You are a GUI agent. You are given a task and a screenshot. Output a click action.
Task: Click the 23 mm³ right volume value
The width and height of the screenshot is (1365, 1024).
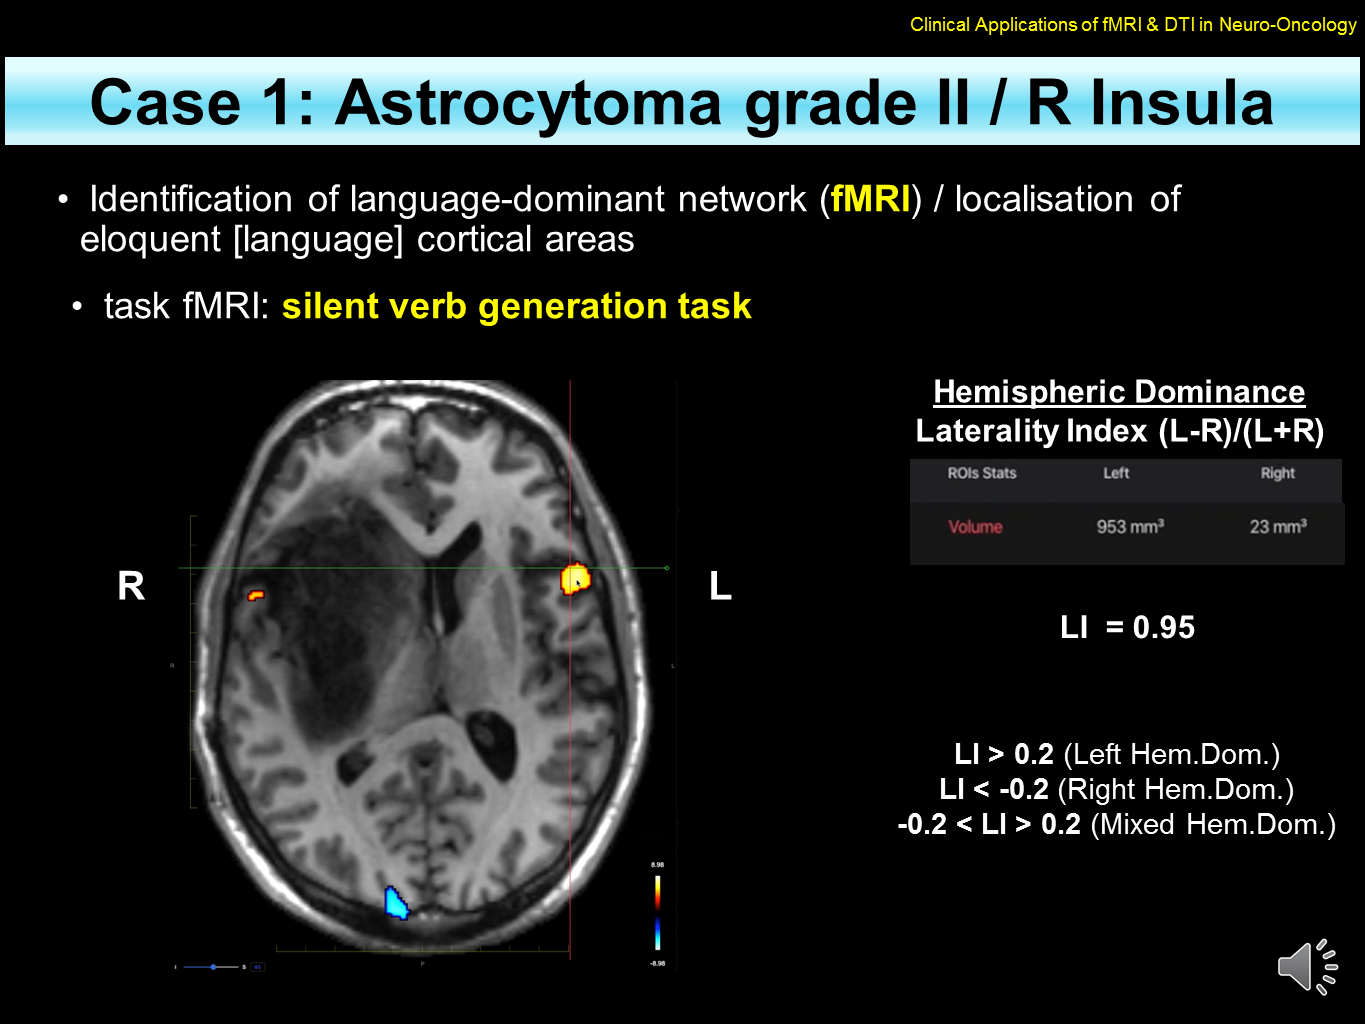[1278, 526]
